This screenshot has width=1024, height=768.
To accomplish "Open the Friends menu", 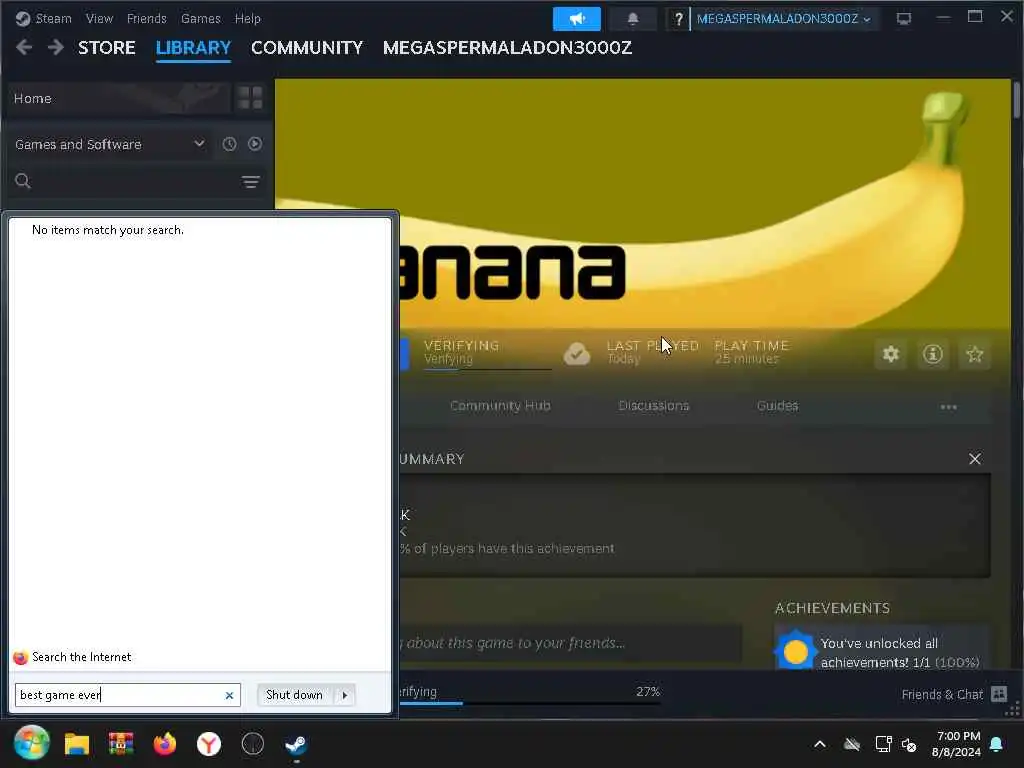I will (146, 18).
